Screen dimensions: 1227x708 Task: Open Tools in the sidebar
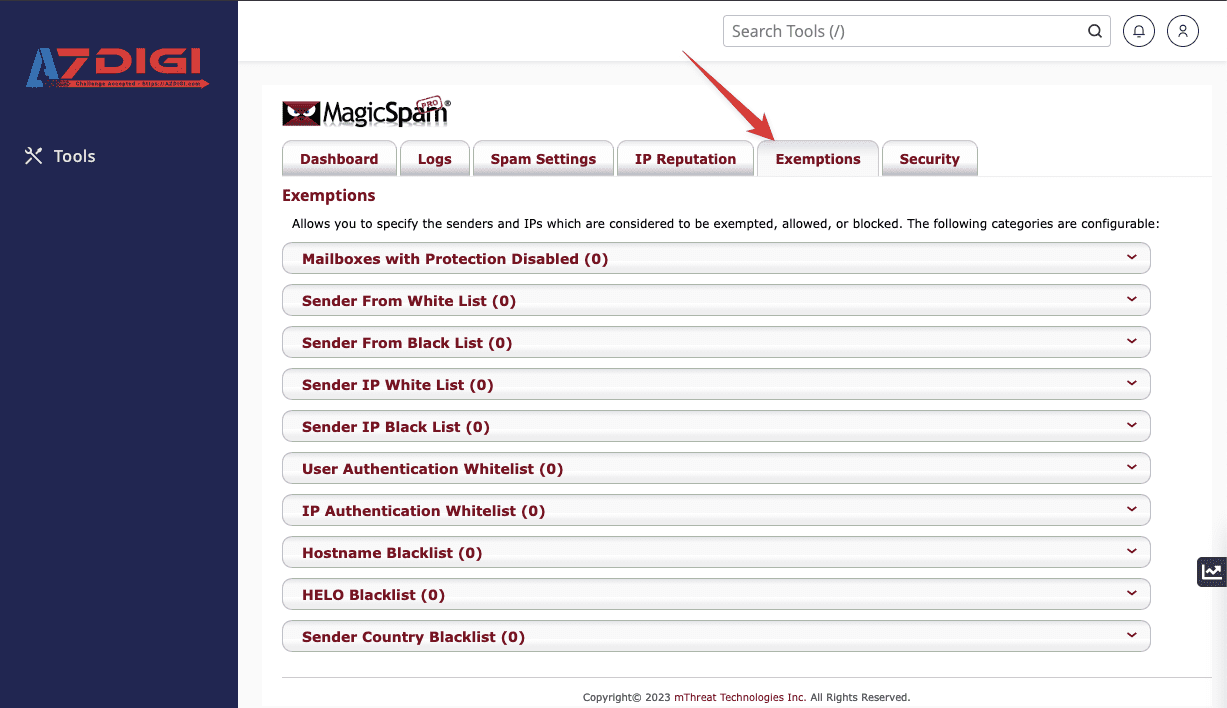pos(60,156)
